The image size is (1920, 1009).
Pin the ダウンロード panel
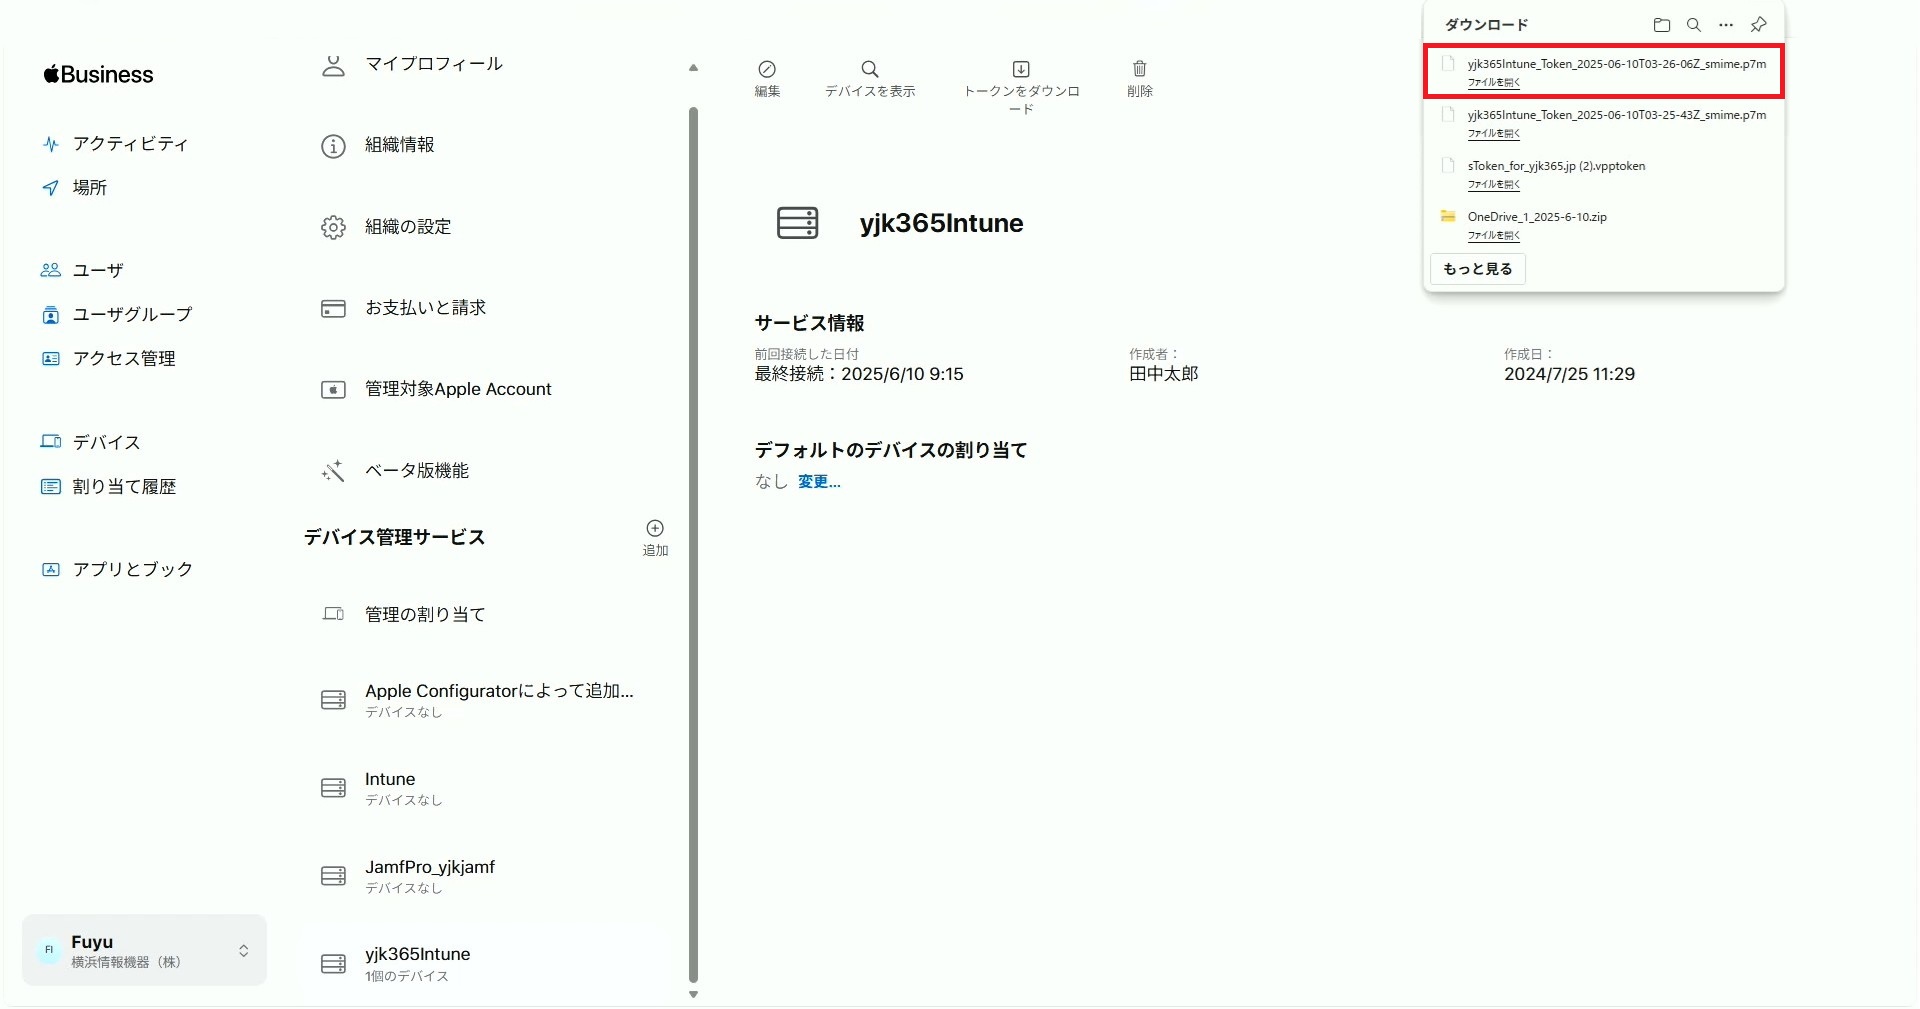[x=1759, y=25]
